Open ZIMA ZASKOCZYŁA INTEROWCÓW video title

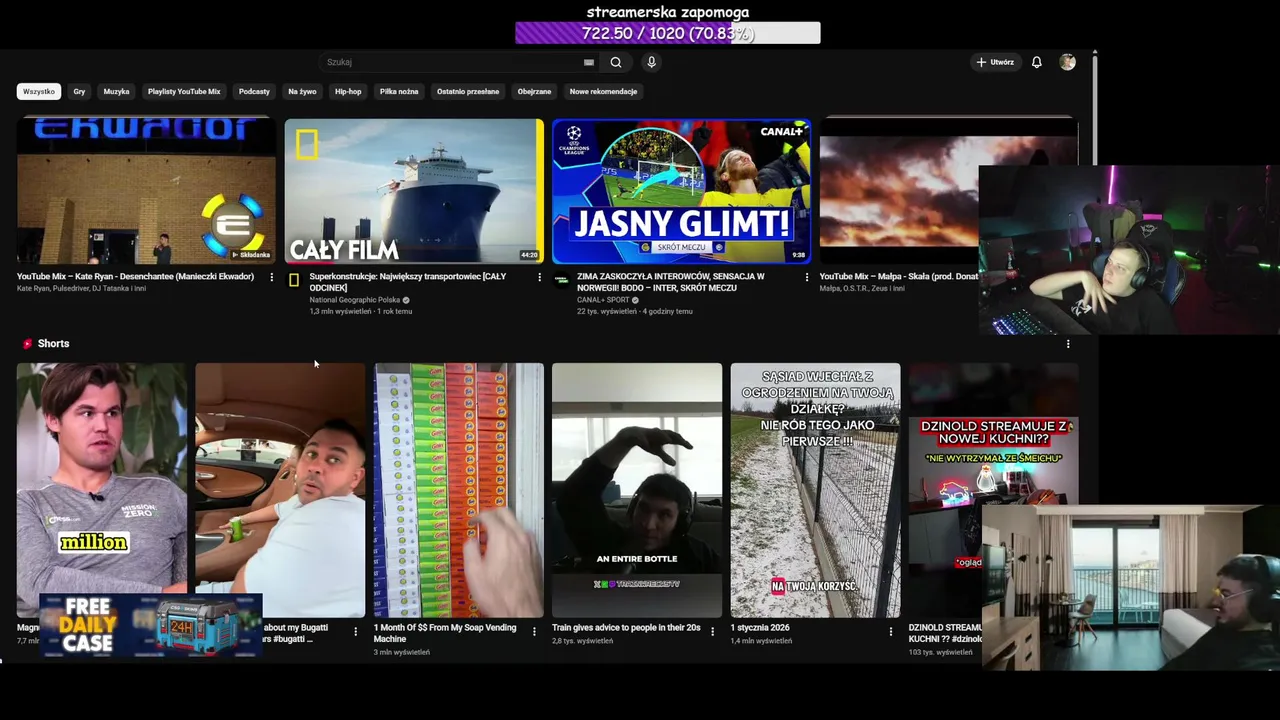pyautogui.click(x=671, y=282)
